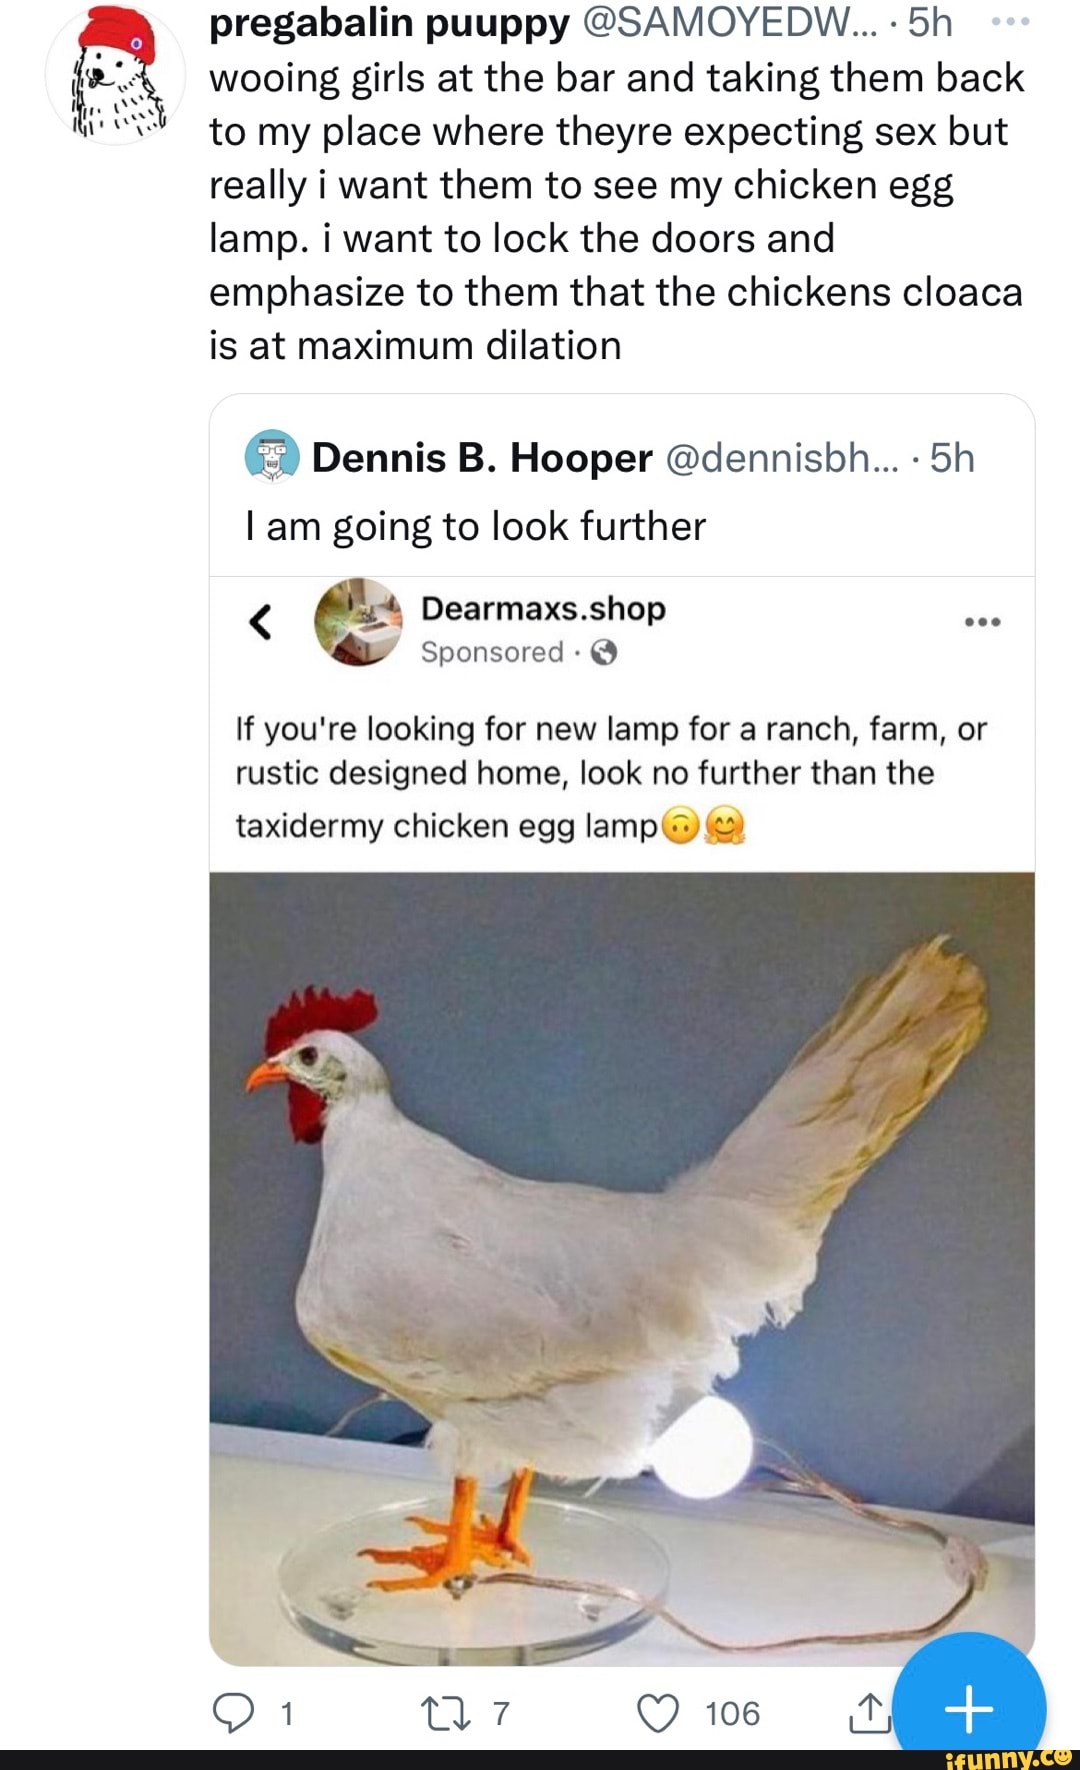Open the pregabalin puuppy display name

(x=389, y=22)
